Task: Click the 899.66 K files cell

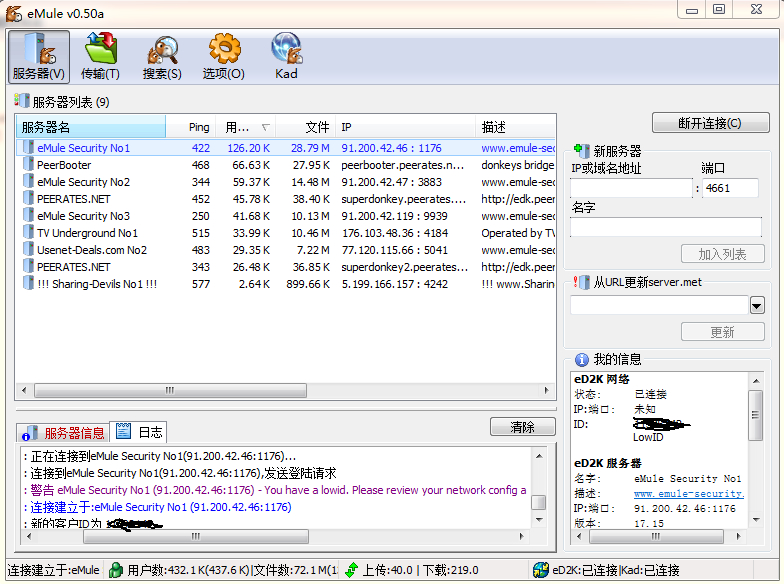Action: (308, 284)
